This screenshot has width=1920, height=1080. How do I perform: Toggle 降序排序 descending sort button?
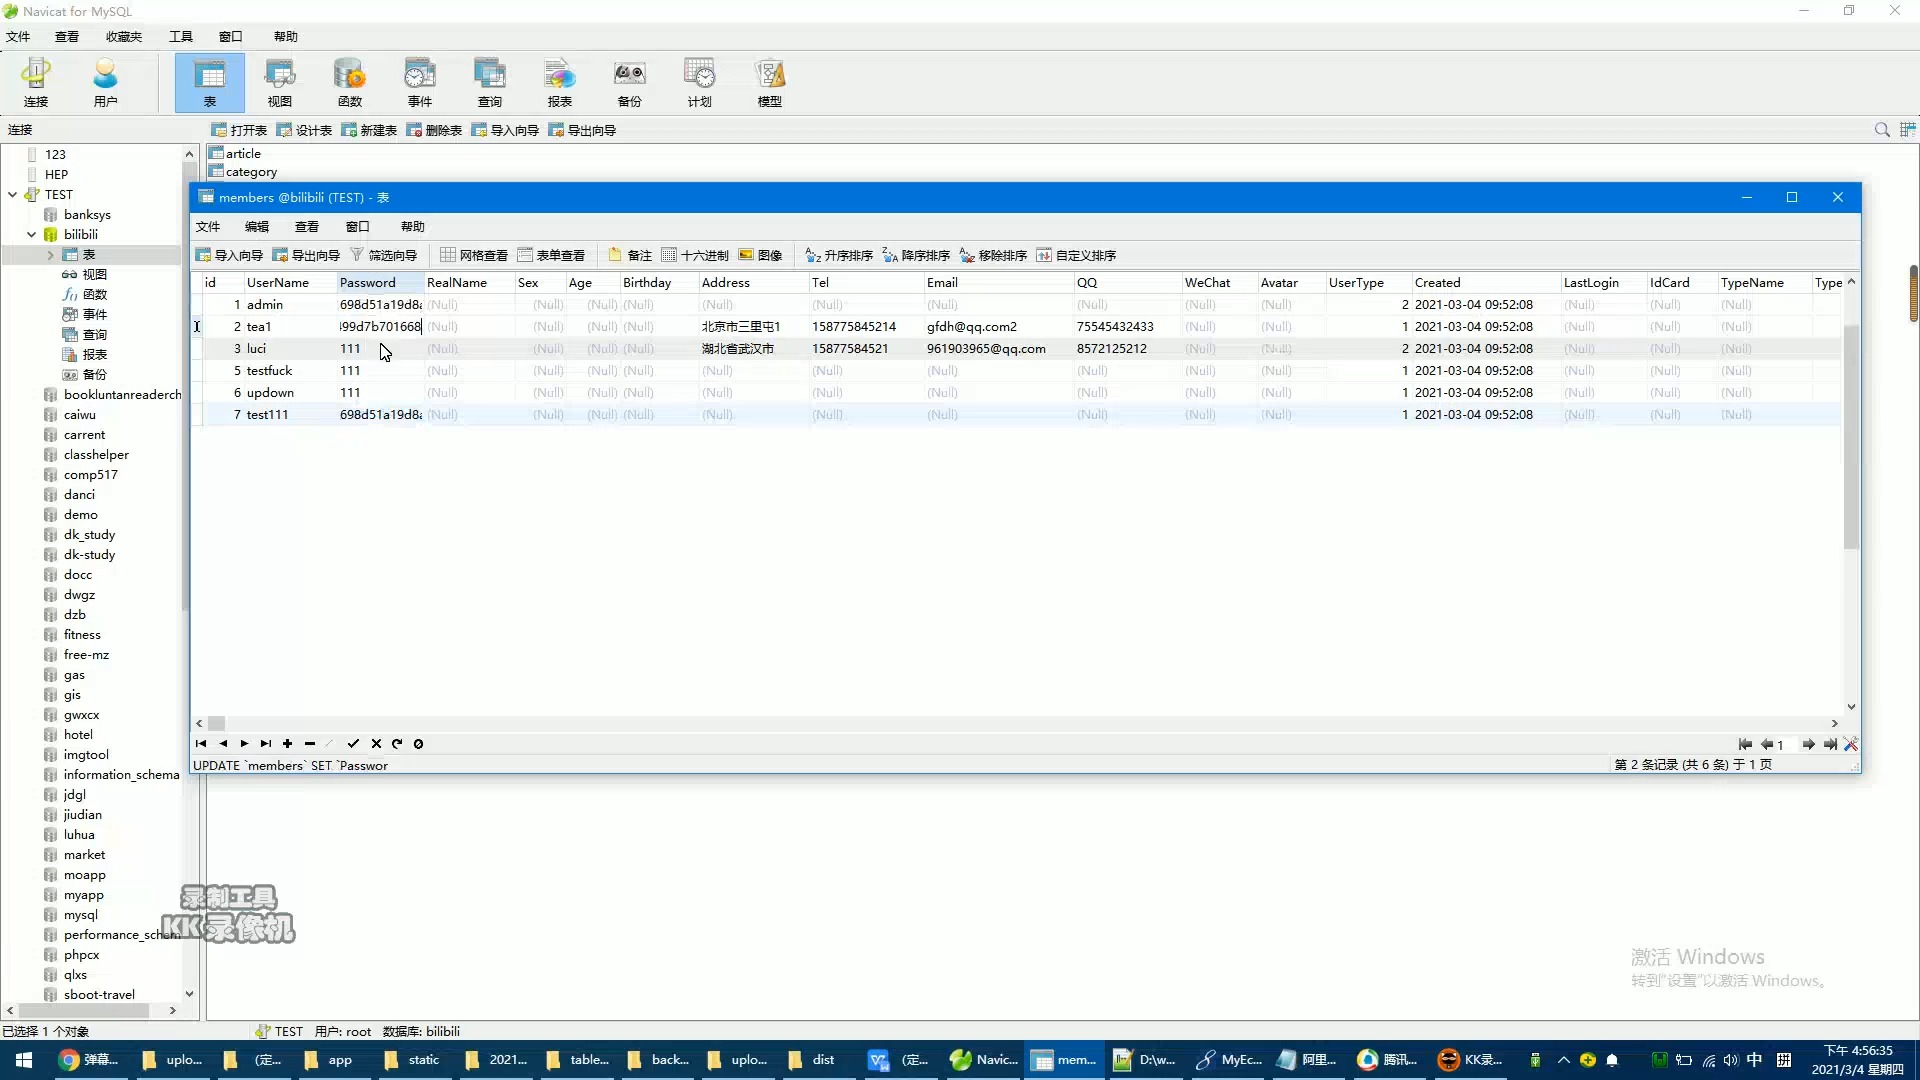(x=915, y=255)
